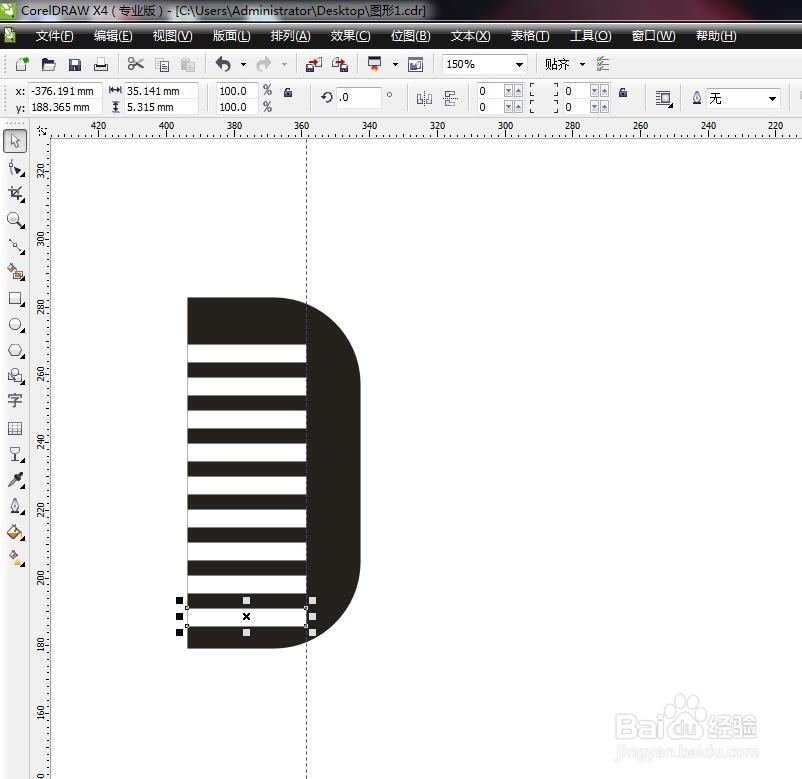Open the 帮助(H) menu
The image size is (802, 779).
coord(716,36)
